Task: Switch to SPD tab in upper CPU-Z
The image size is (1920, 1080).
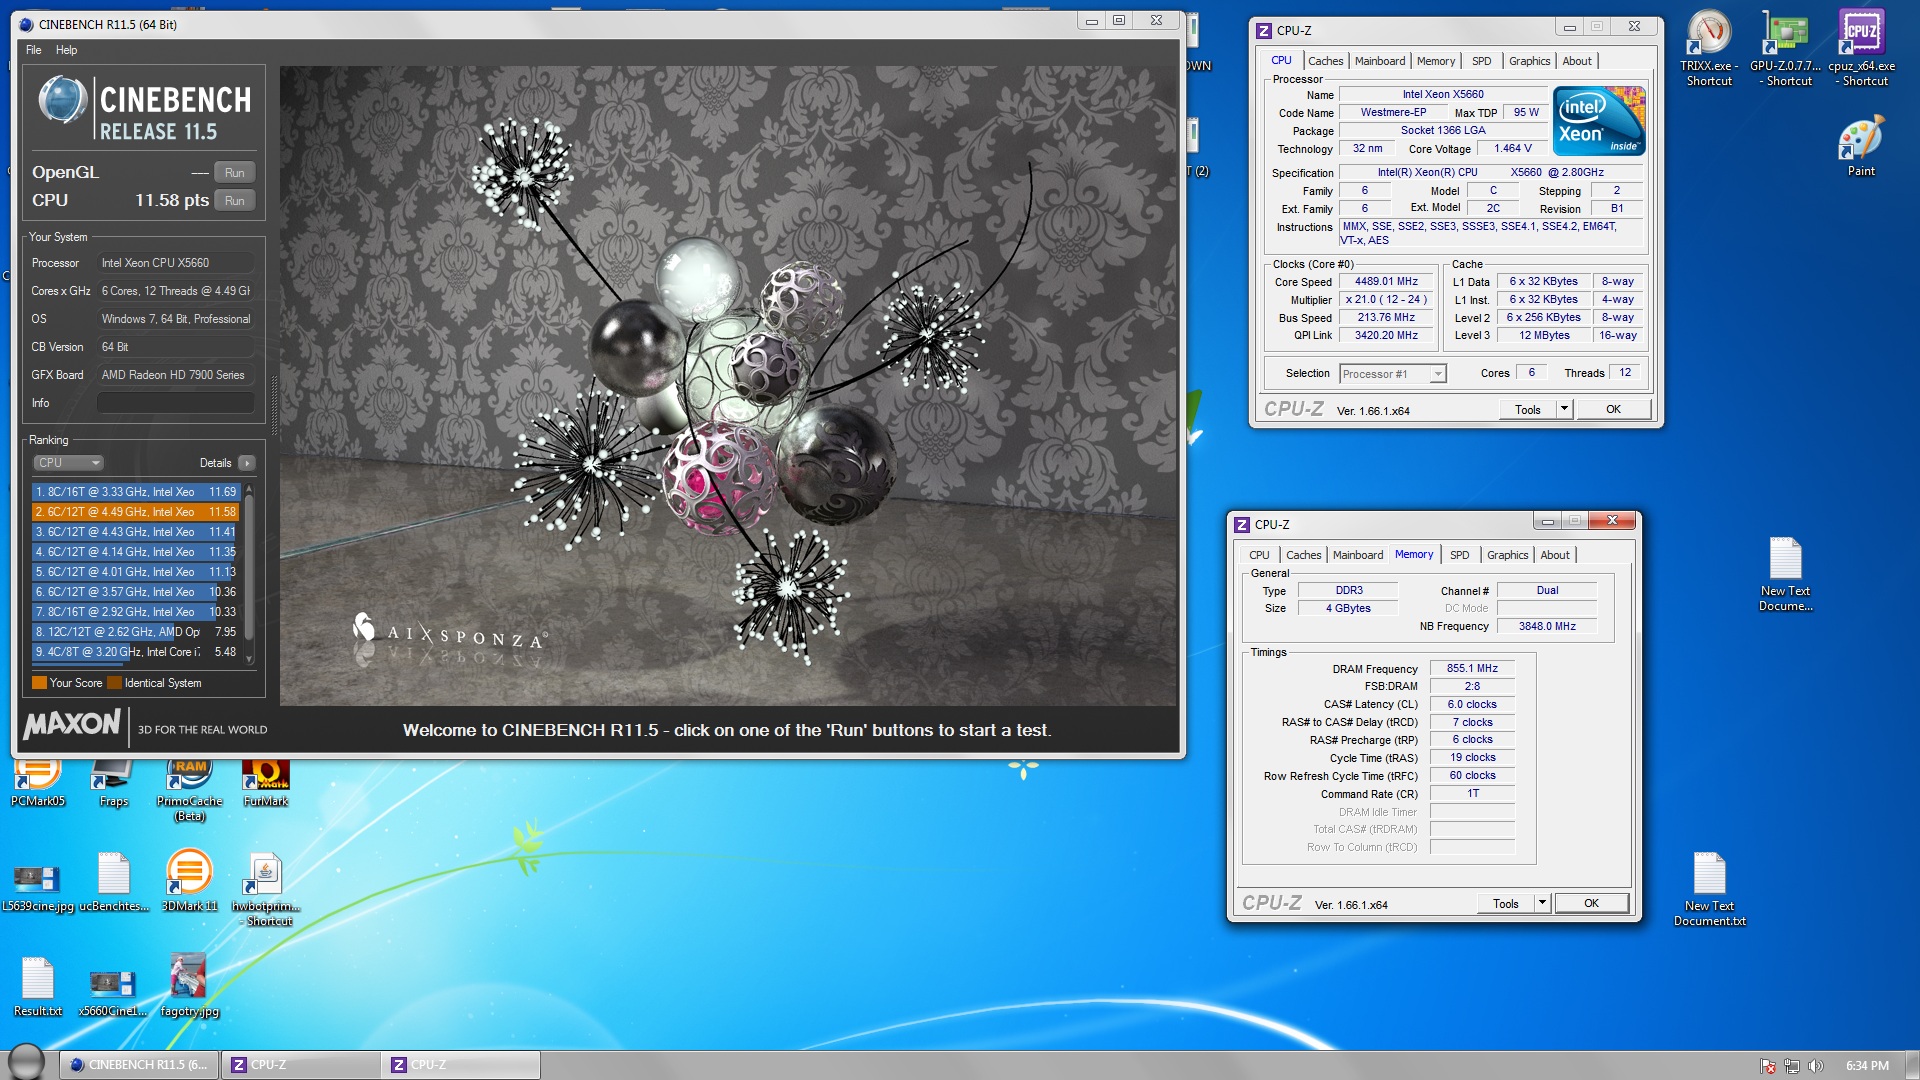Action: (x=1481, y=61)
